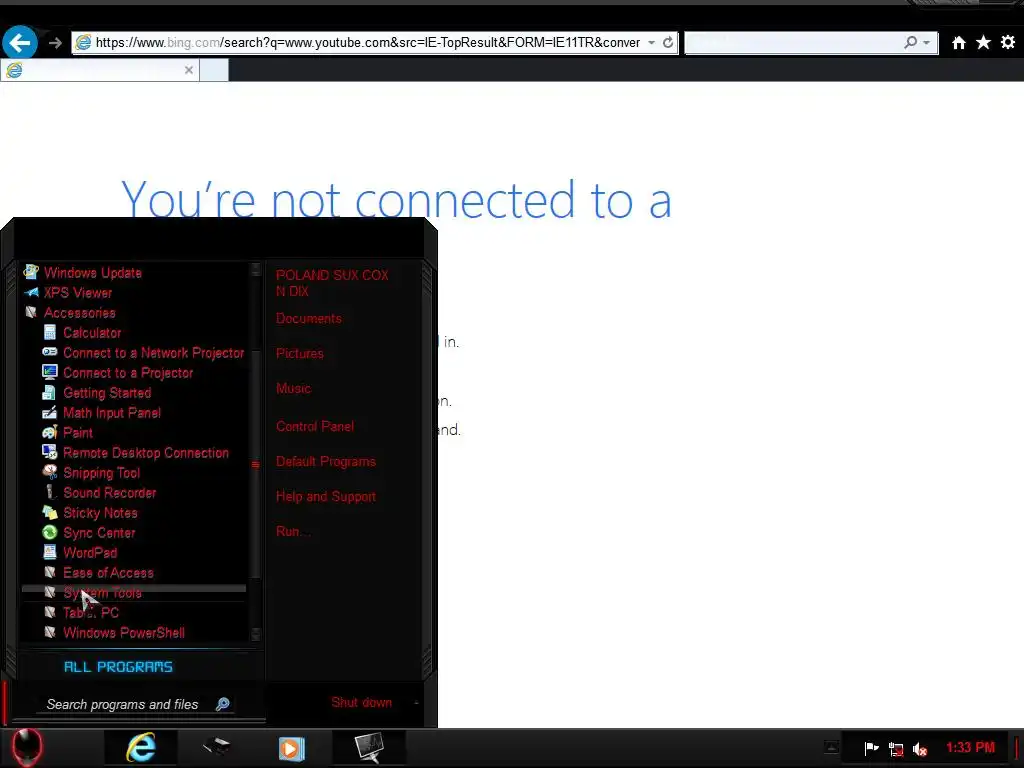Click the programs list scrollbar thumb
This screenshot has height=768, width=1024.
click(x=255, y=464)
